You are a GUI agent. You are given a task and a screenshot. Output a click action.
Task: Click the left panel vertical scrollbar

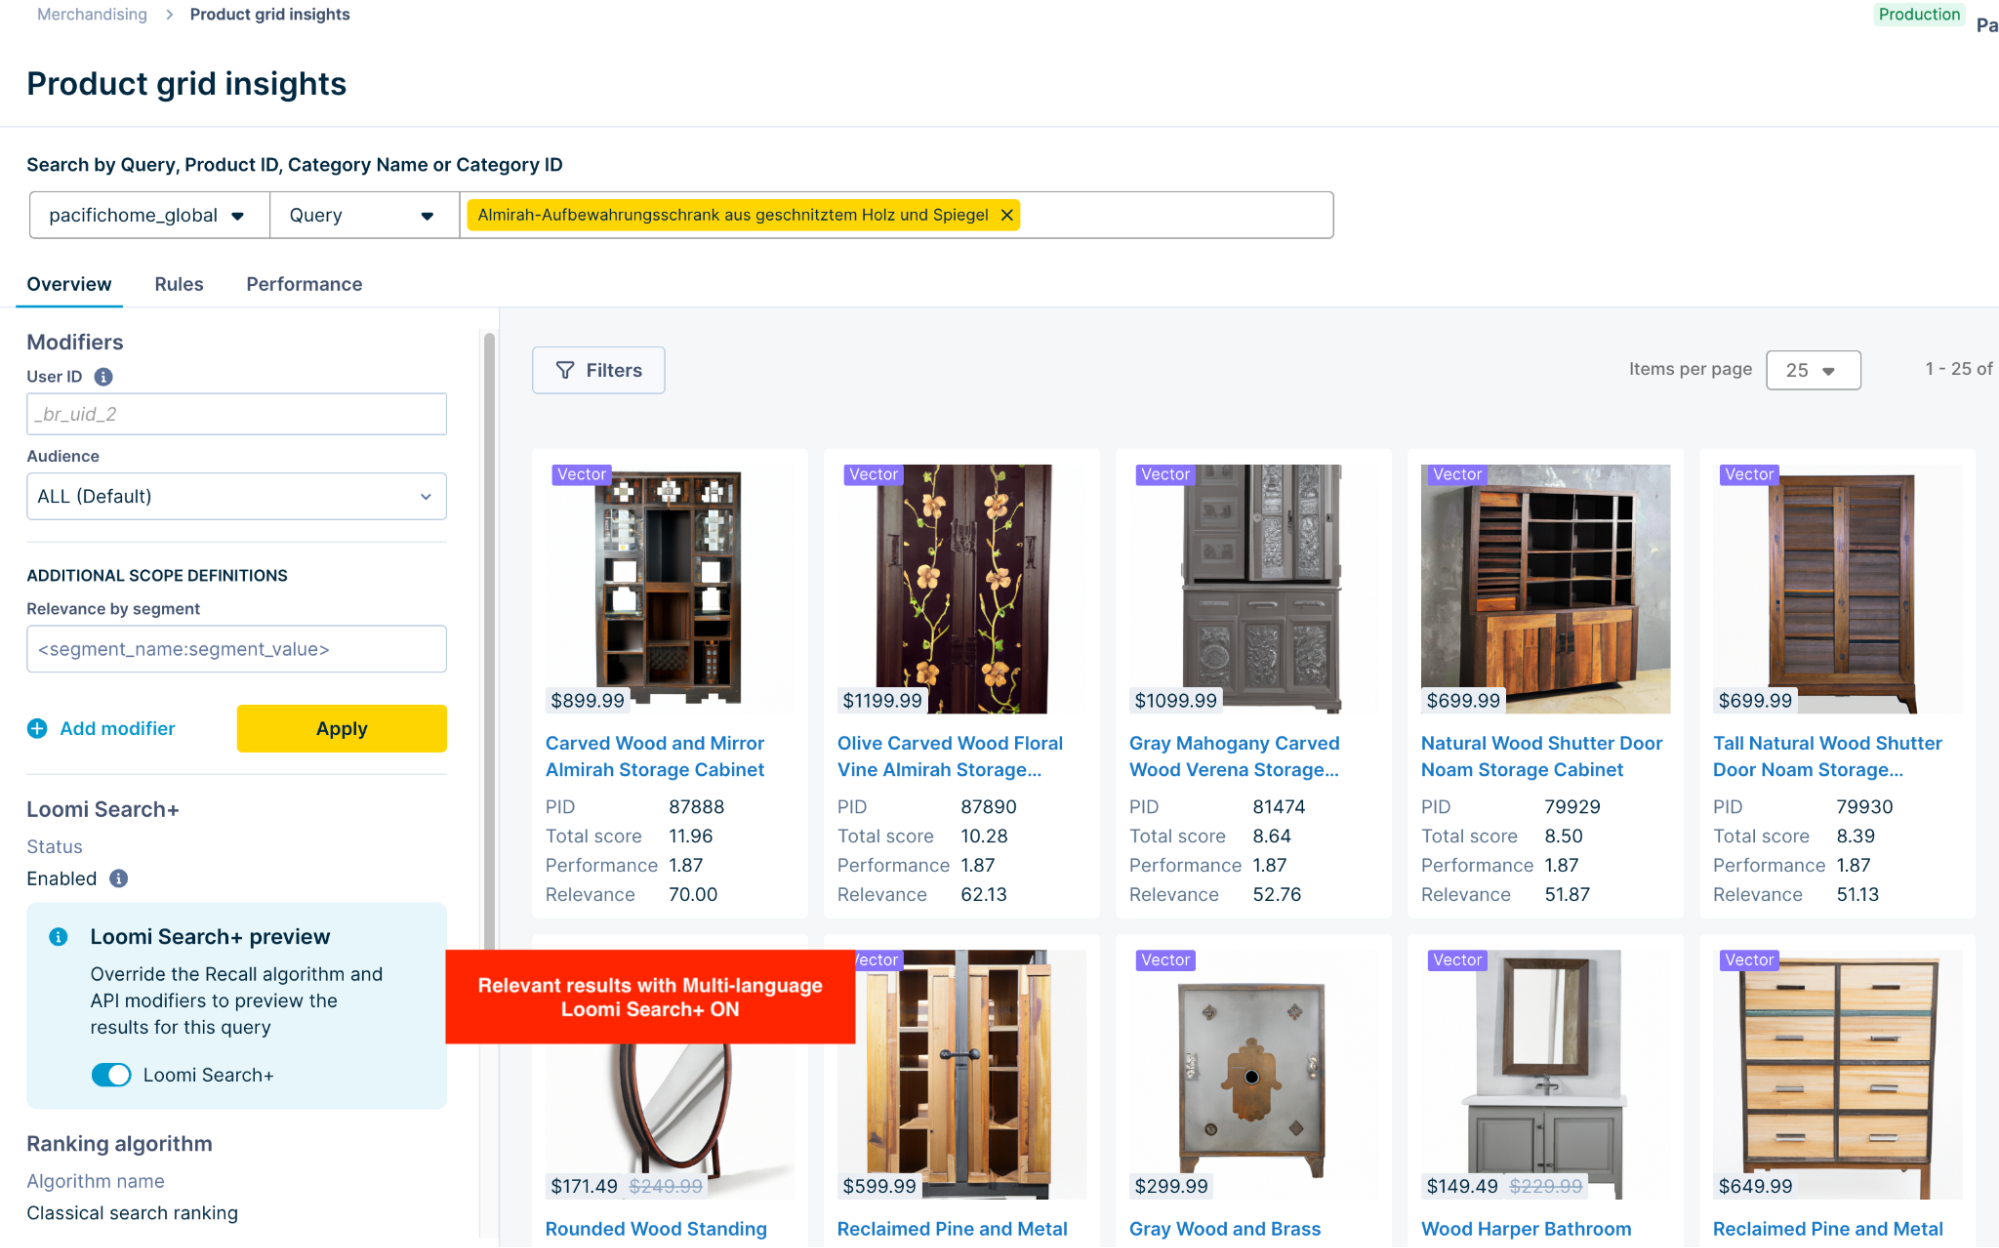coord(489,640)
